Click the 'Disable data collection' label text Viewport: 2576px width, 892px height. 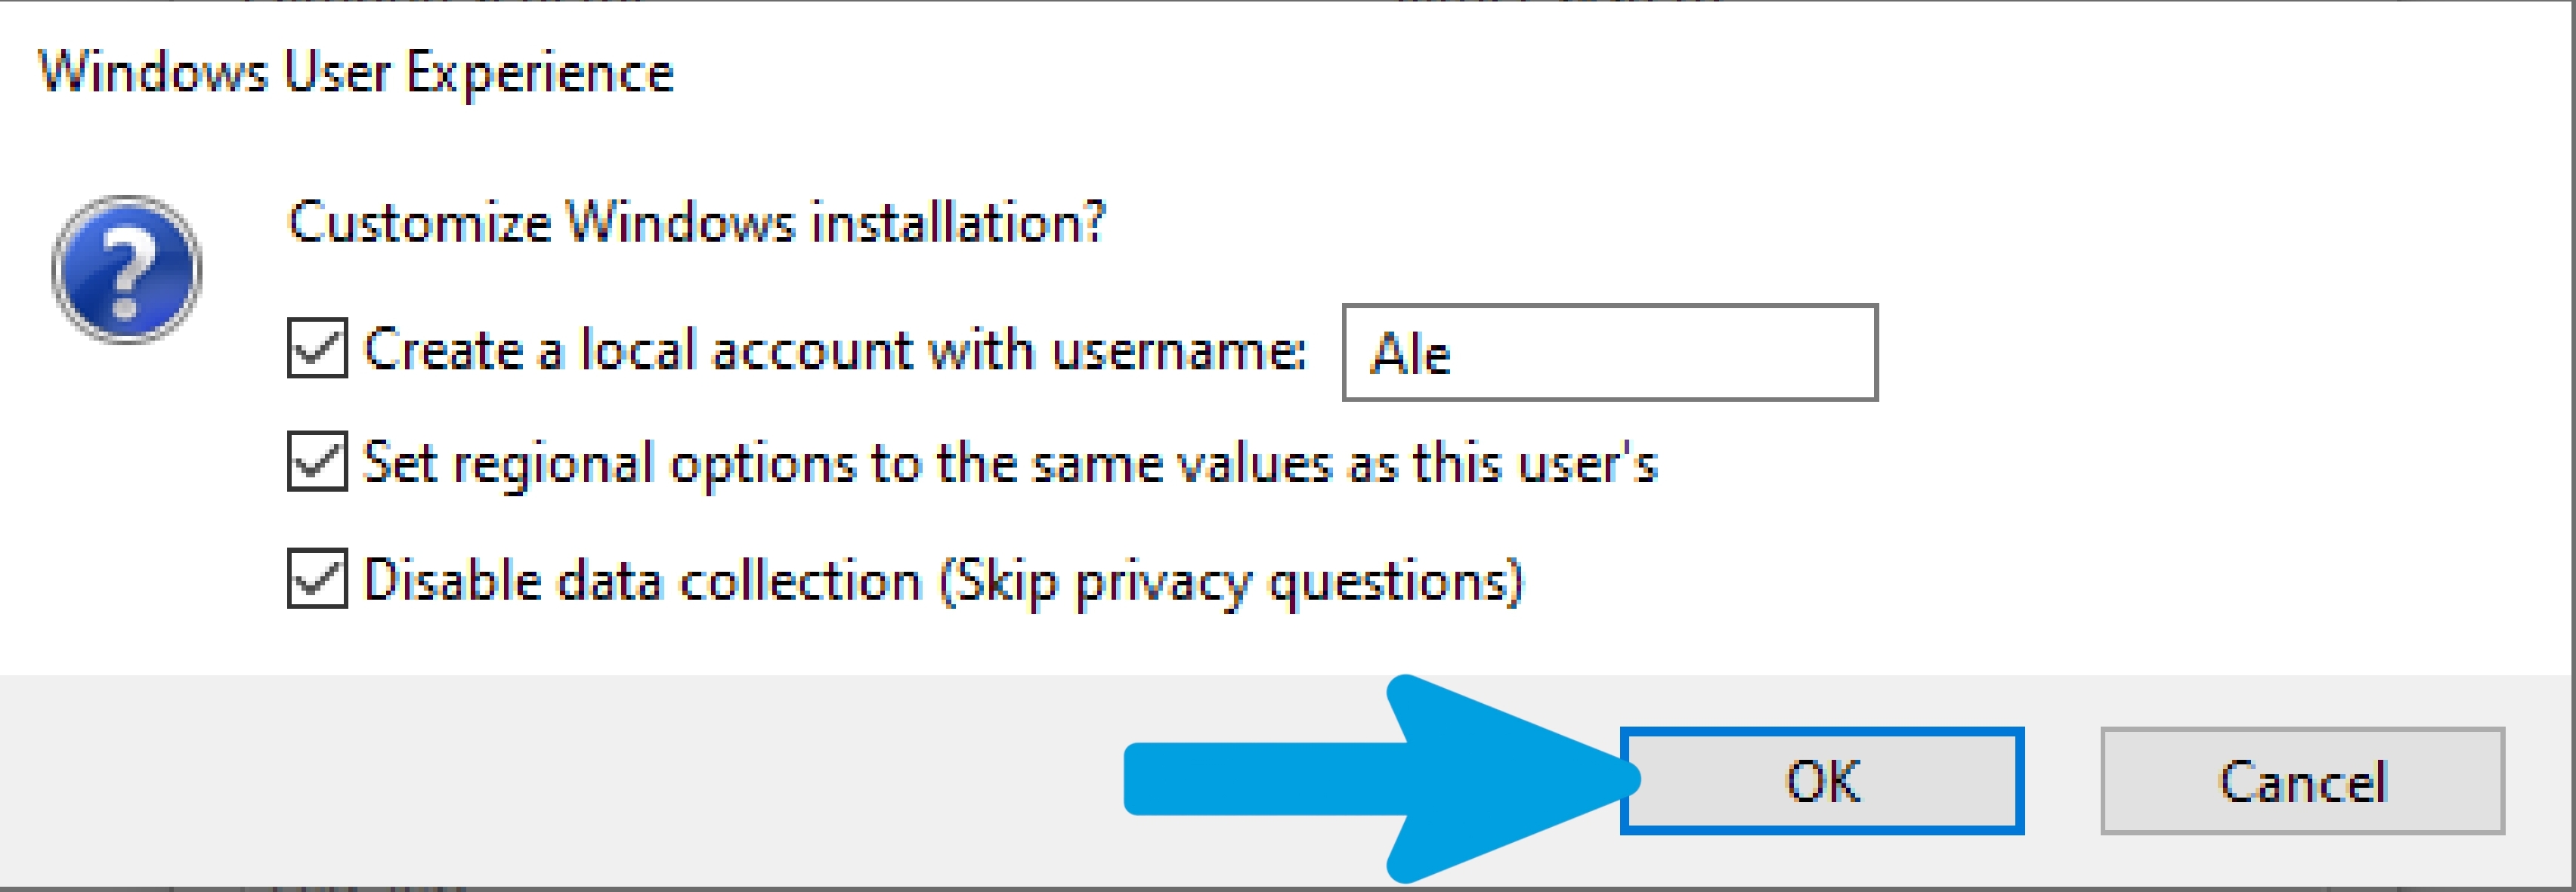coord(642,580)
